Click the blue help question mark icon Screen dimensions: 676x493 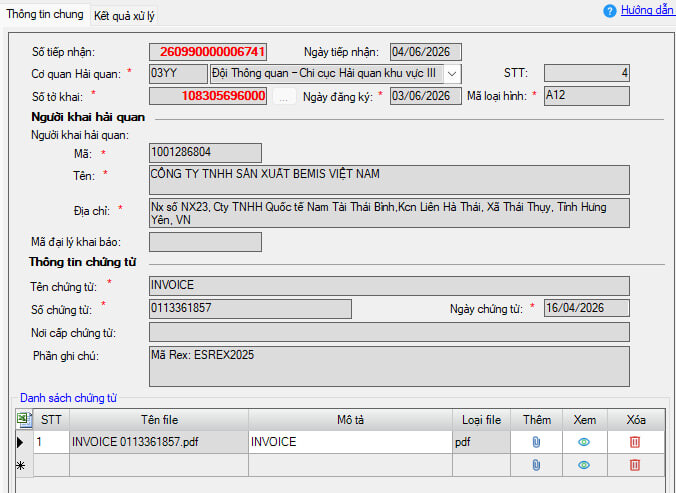click(x=610, y=11)
